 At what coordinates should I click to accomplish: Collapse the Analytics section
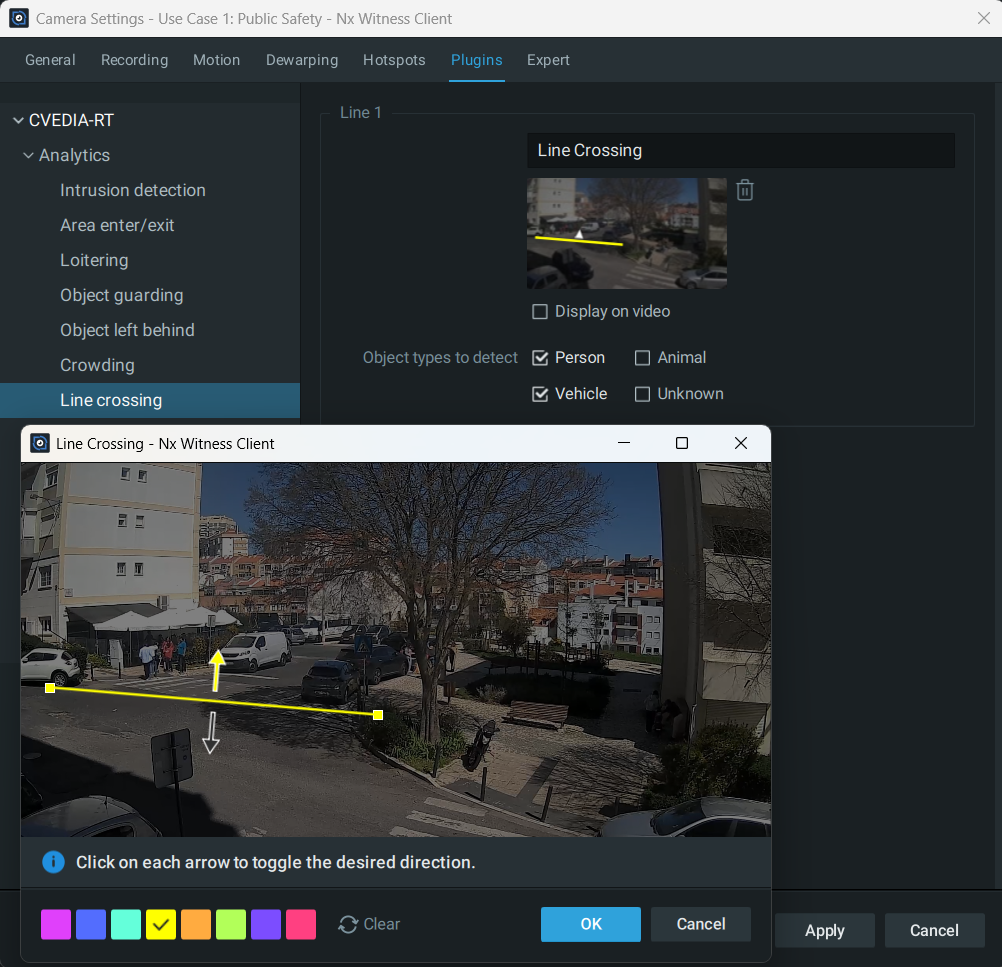(x=28, y=156)
